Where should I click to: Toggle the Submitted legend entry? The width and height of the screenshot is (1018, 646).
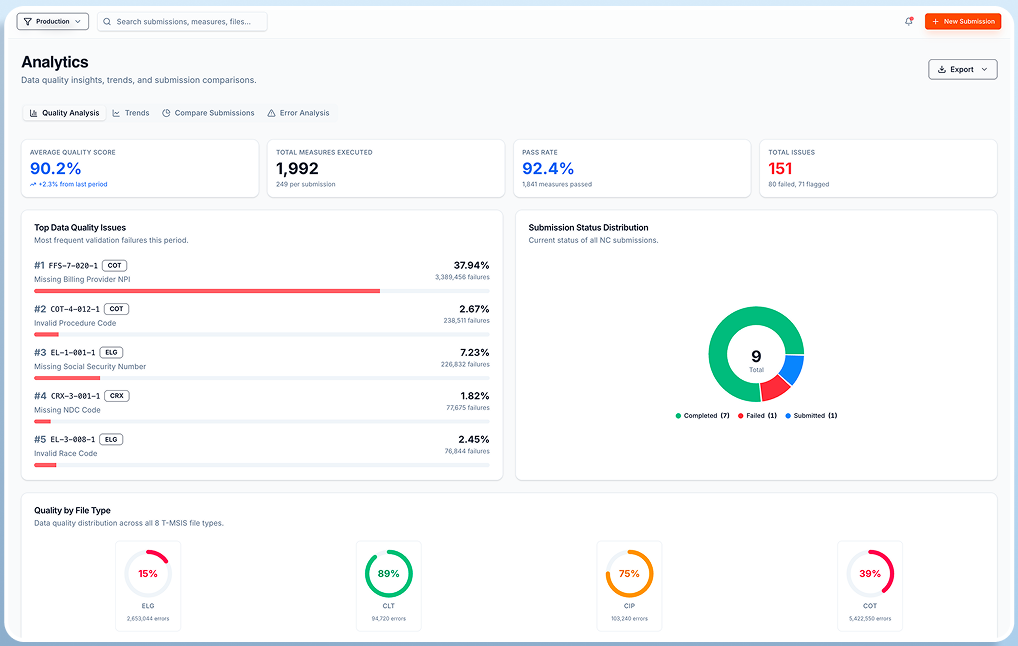pyautogui.click(x=811, y=416)
